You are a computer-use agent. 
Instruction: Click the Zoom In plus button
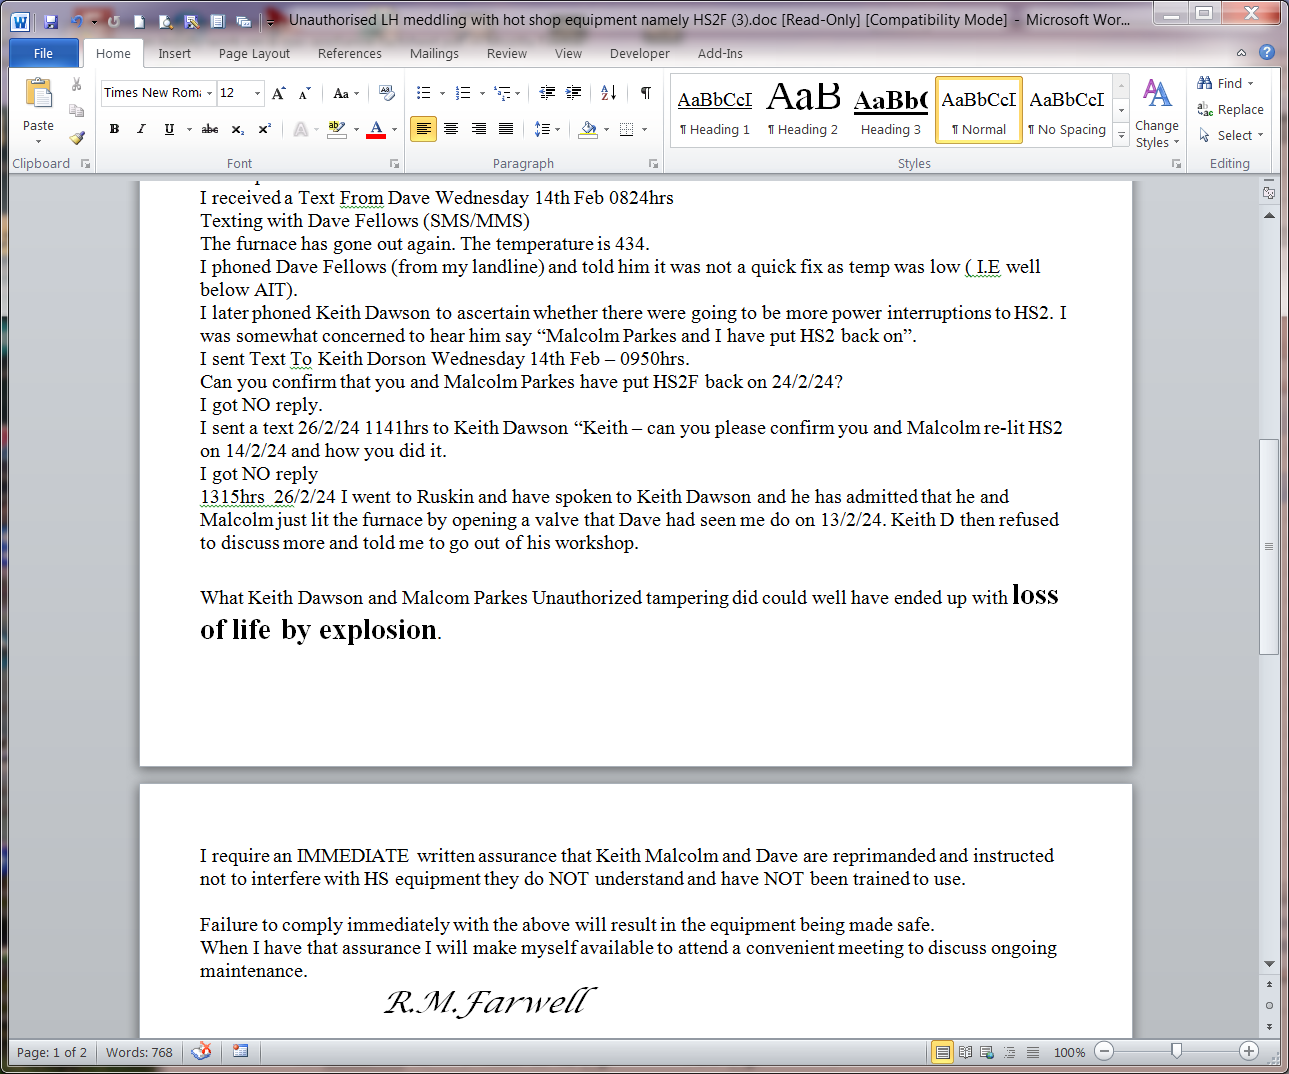[1248, 1051]
